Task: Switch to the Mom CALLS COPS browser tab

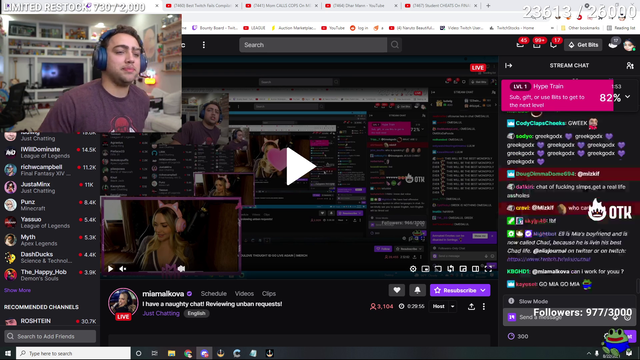Action: click(x=282, y=6)
